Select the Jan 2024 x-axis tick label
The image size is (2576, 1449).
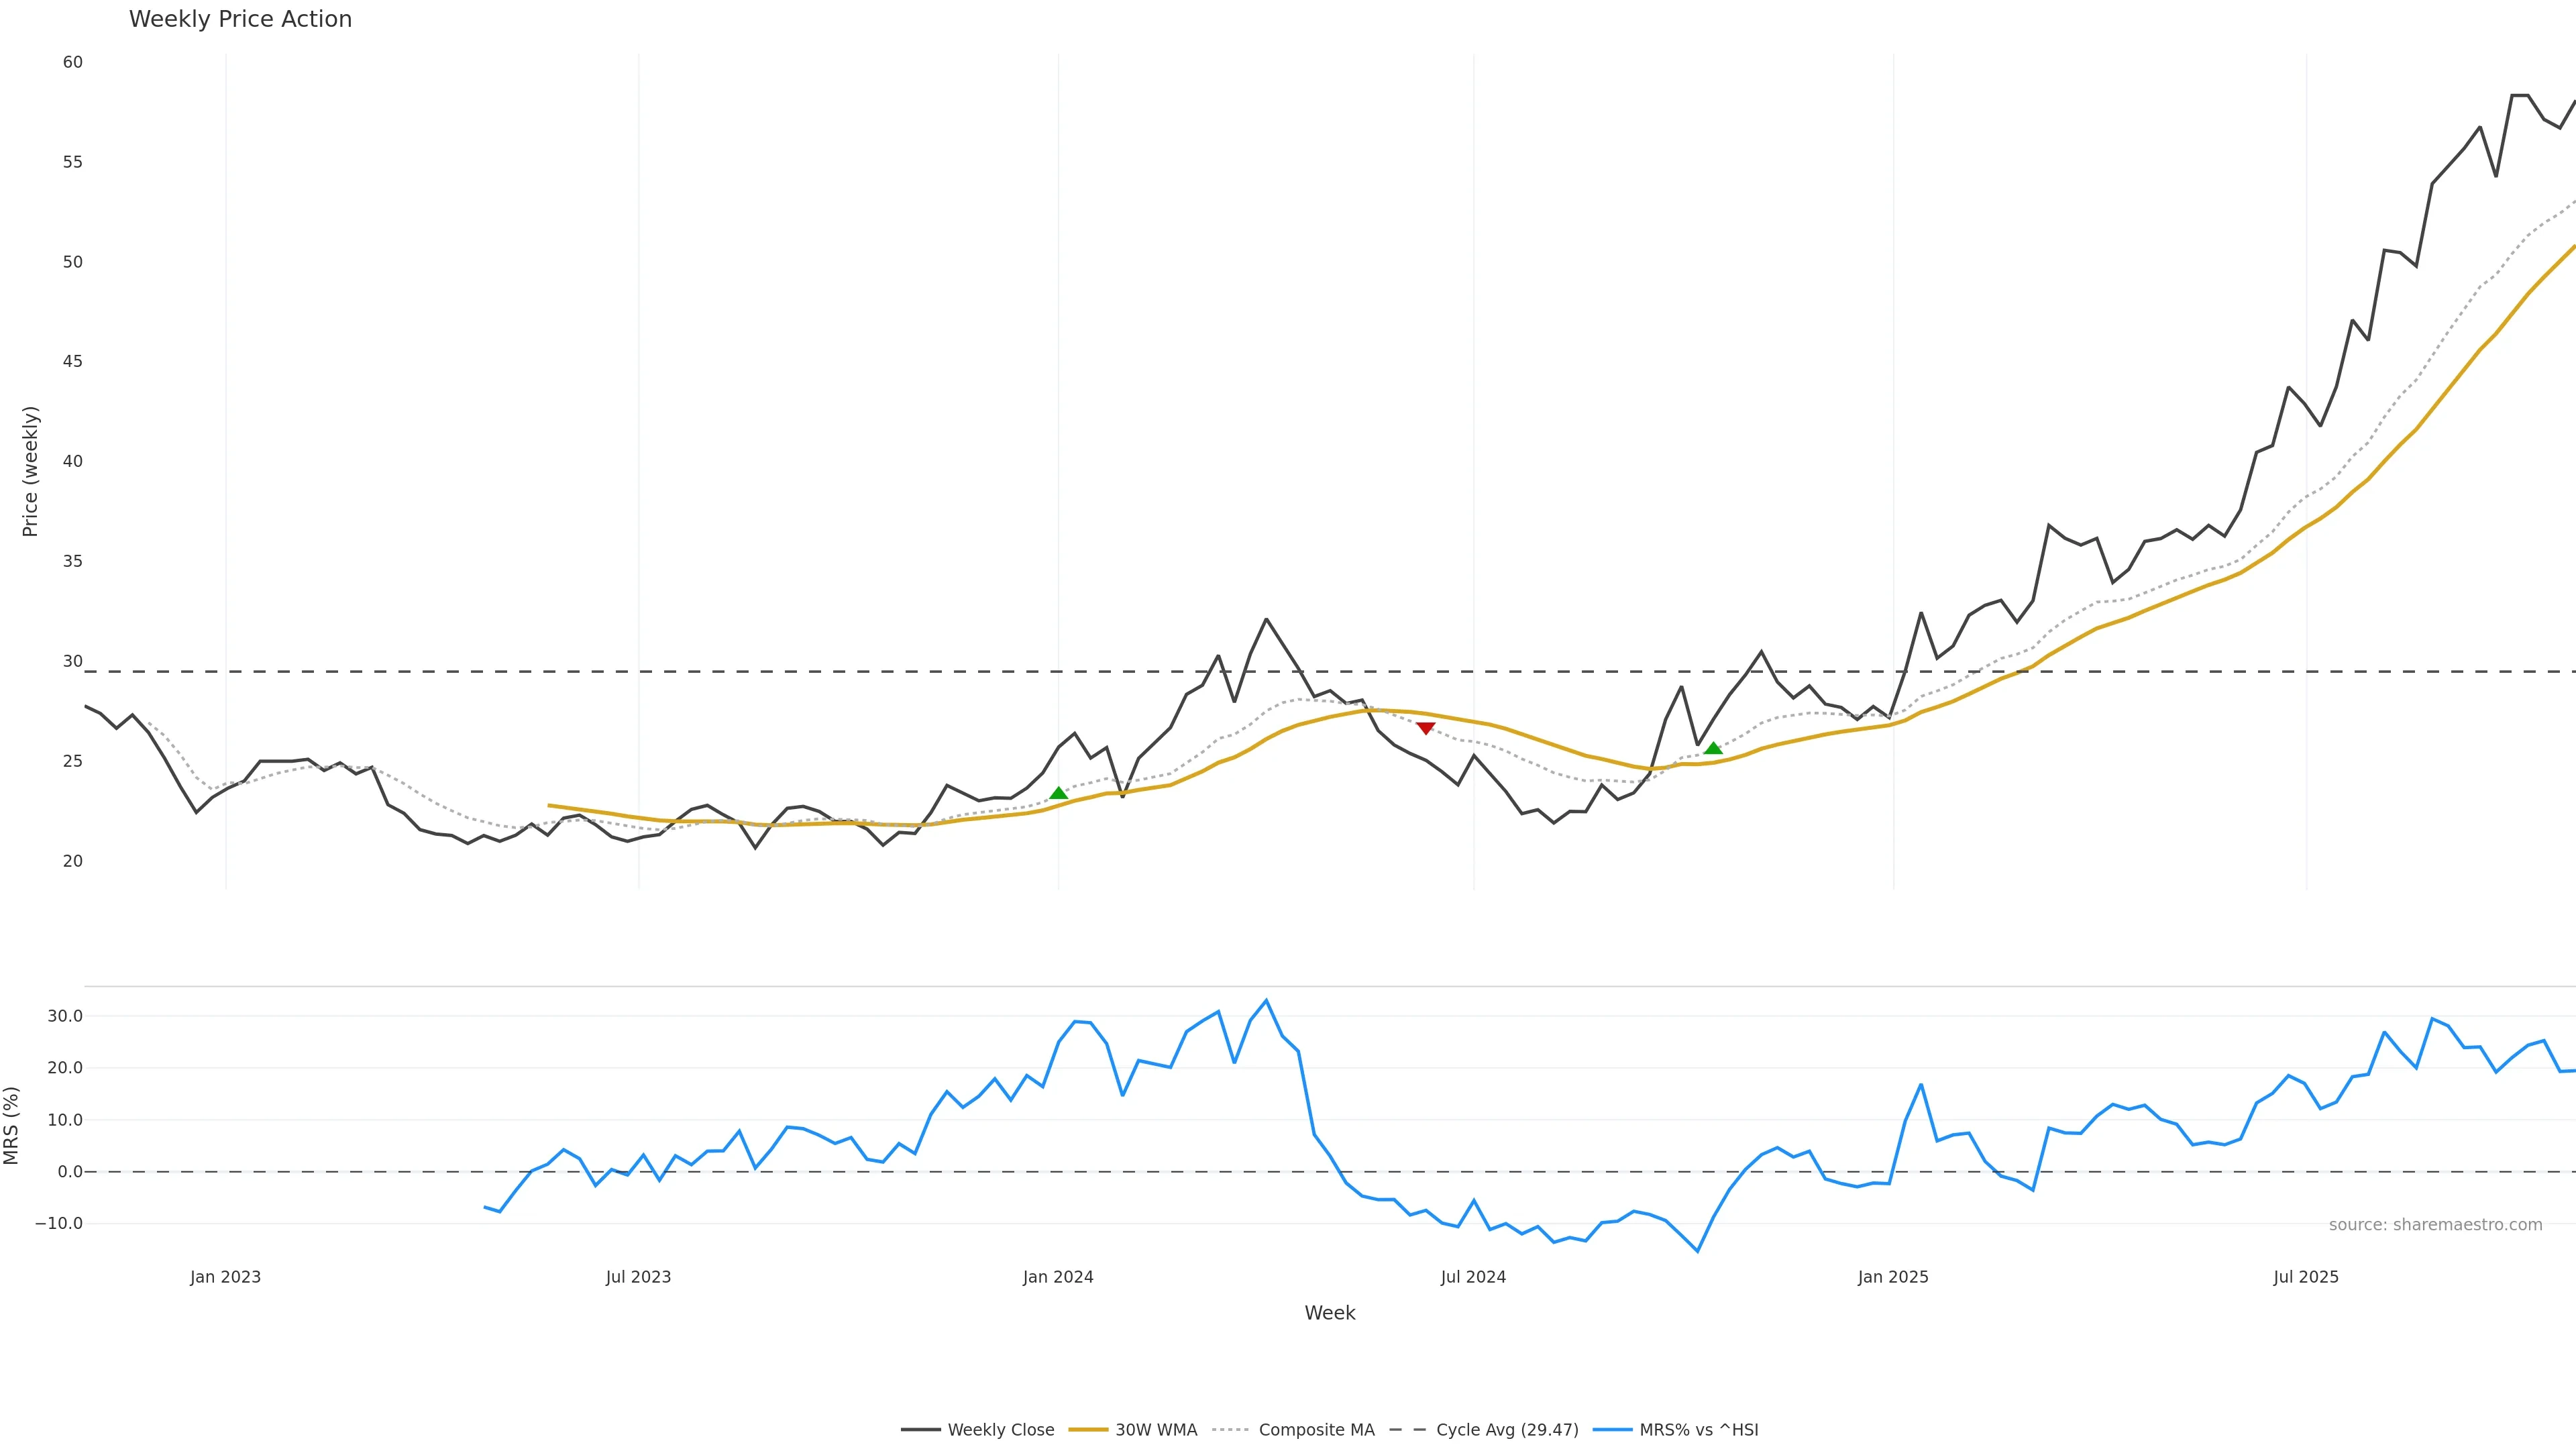1058,1277
